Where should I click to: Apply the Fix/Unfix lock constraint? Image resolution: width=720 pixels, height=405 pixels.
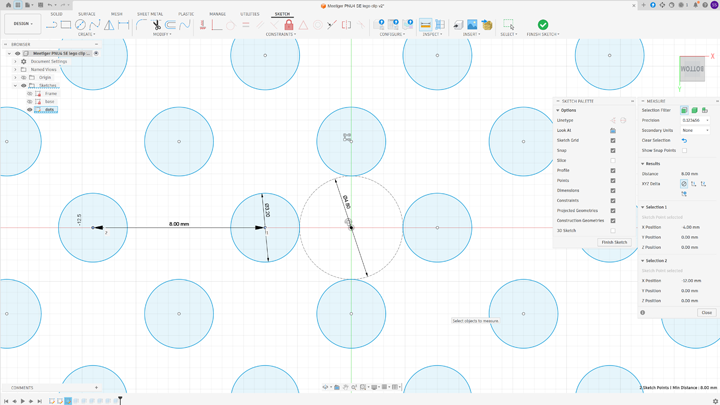(x=289, y=25)
